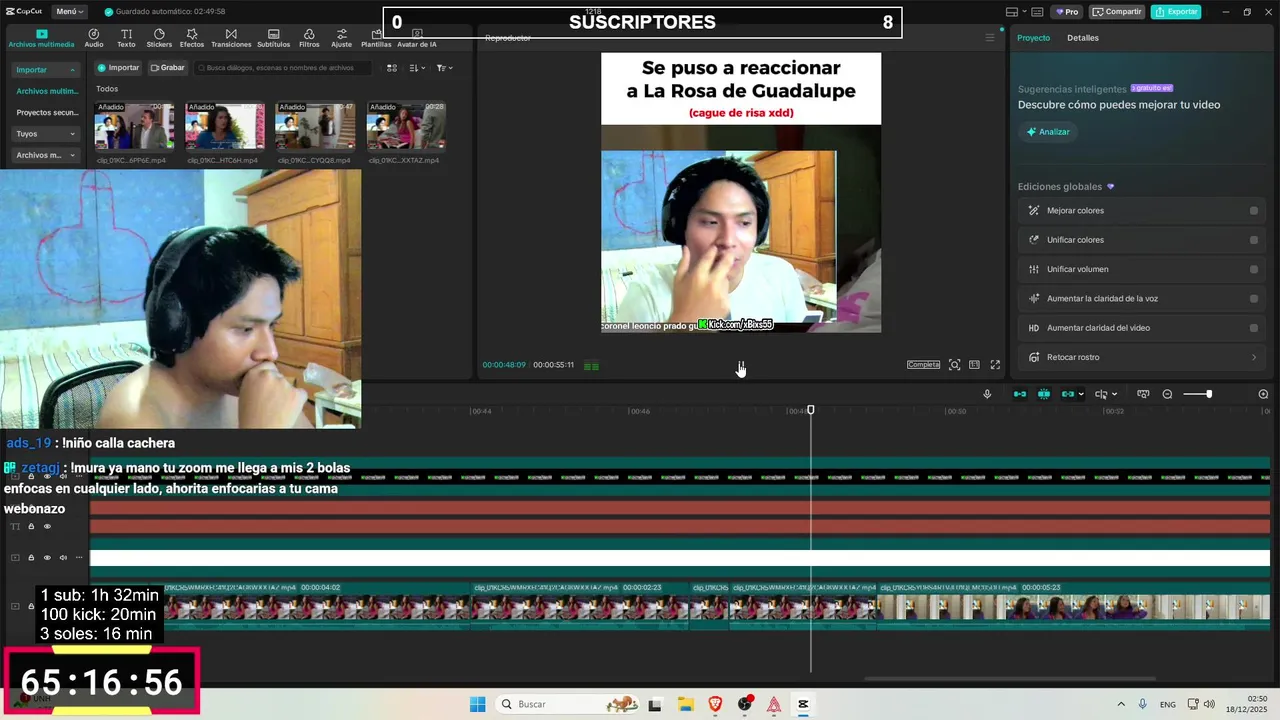Click the Analizar button
This screenshot has width=1280, height=720.
tap(1048, 132)
